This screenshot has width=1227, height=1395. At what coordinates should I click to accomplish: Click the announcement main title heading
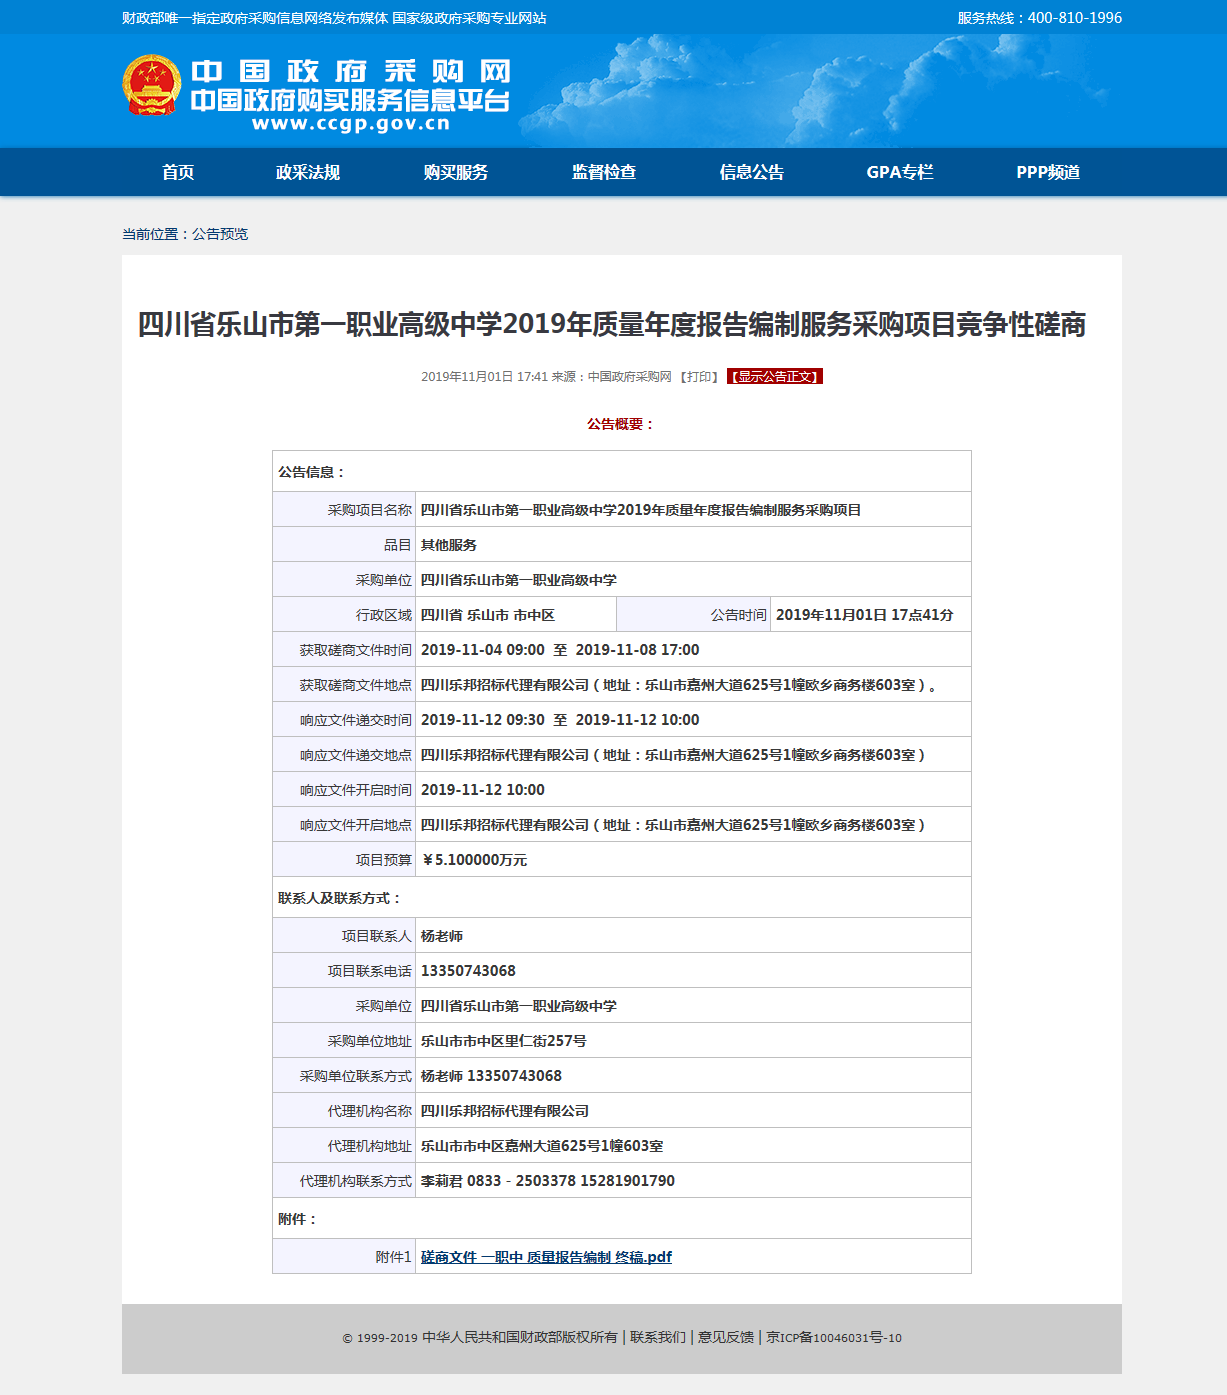click(612, 325)
